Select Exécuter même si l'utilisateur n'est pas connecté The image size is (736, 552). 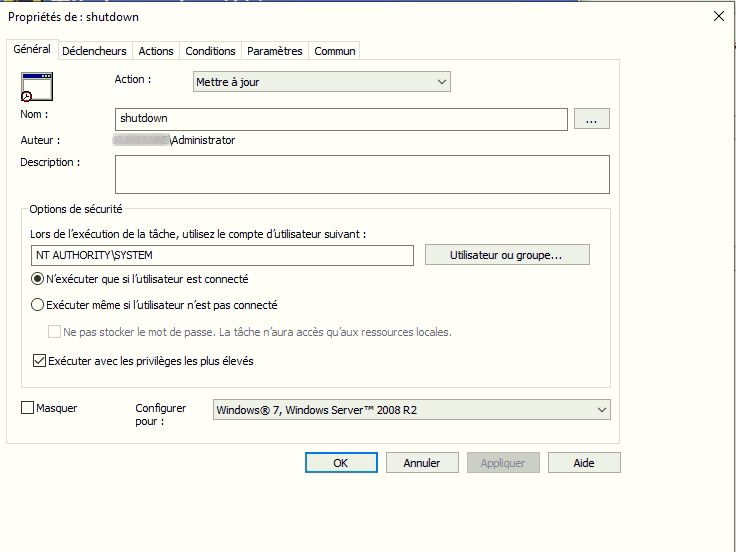pos(38,305)
